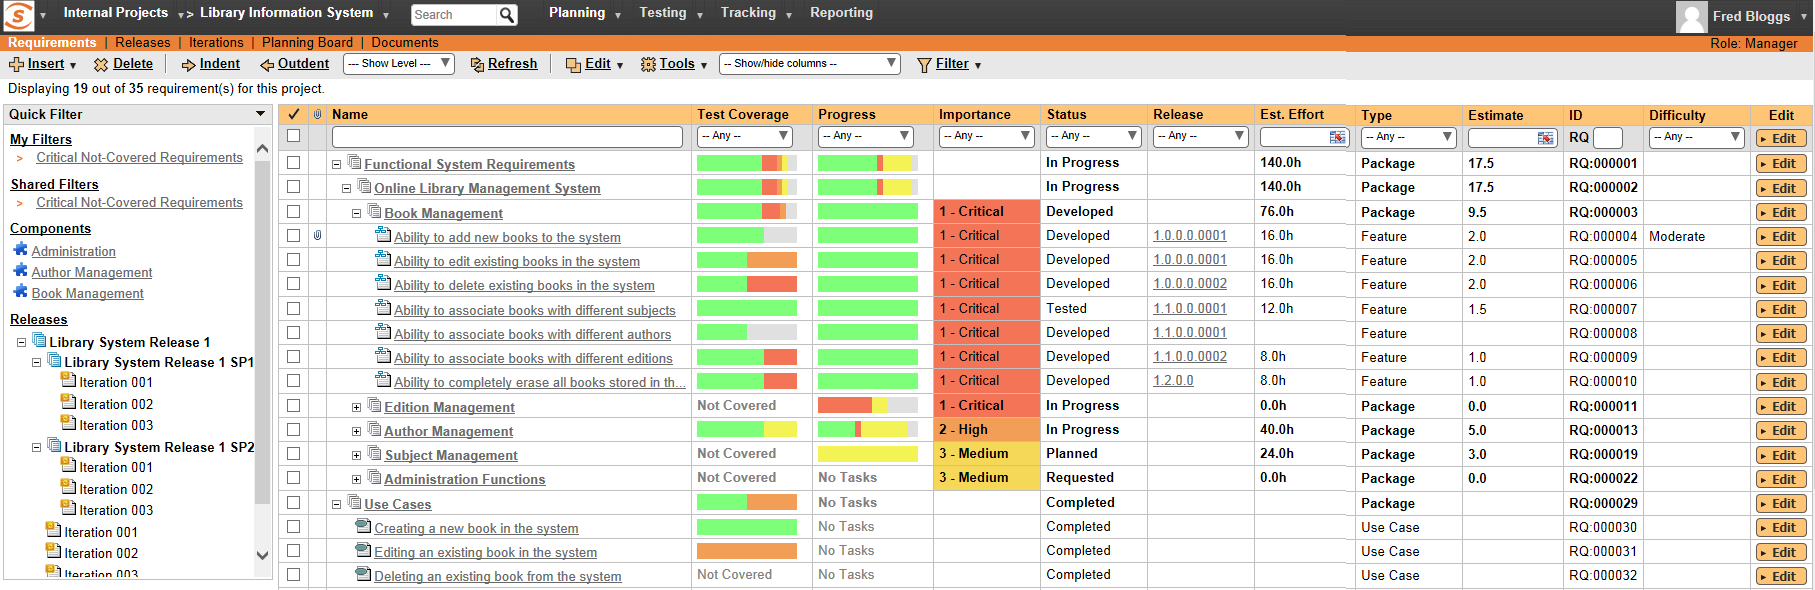Click Administration component puzzle icon

coord(20,249)
